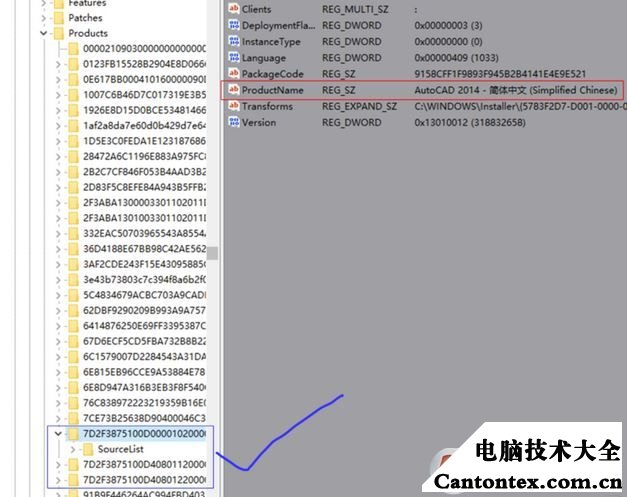
Task: Click folder icon of key 5C4834679ACBC703A9CAD
Action: [73, 295]
